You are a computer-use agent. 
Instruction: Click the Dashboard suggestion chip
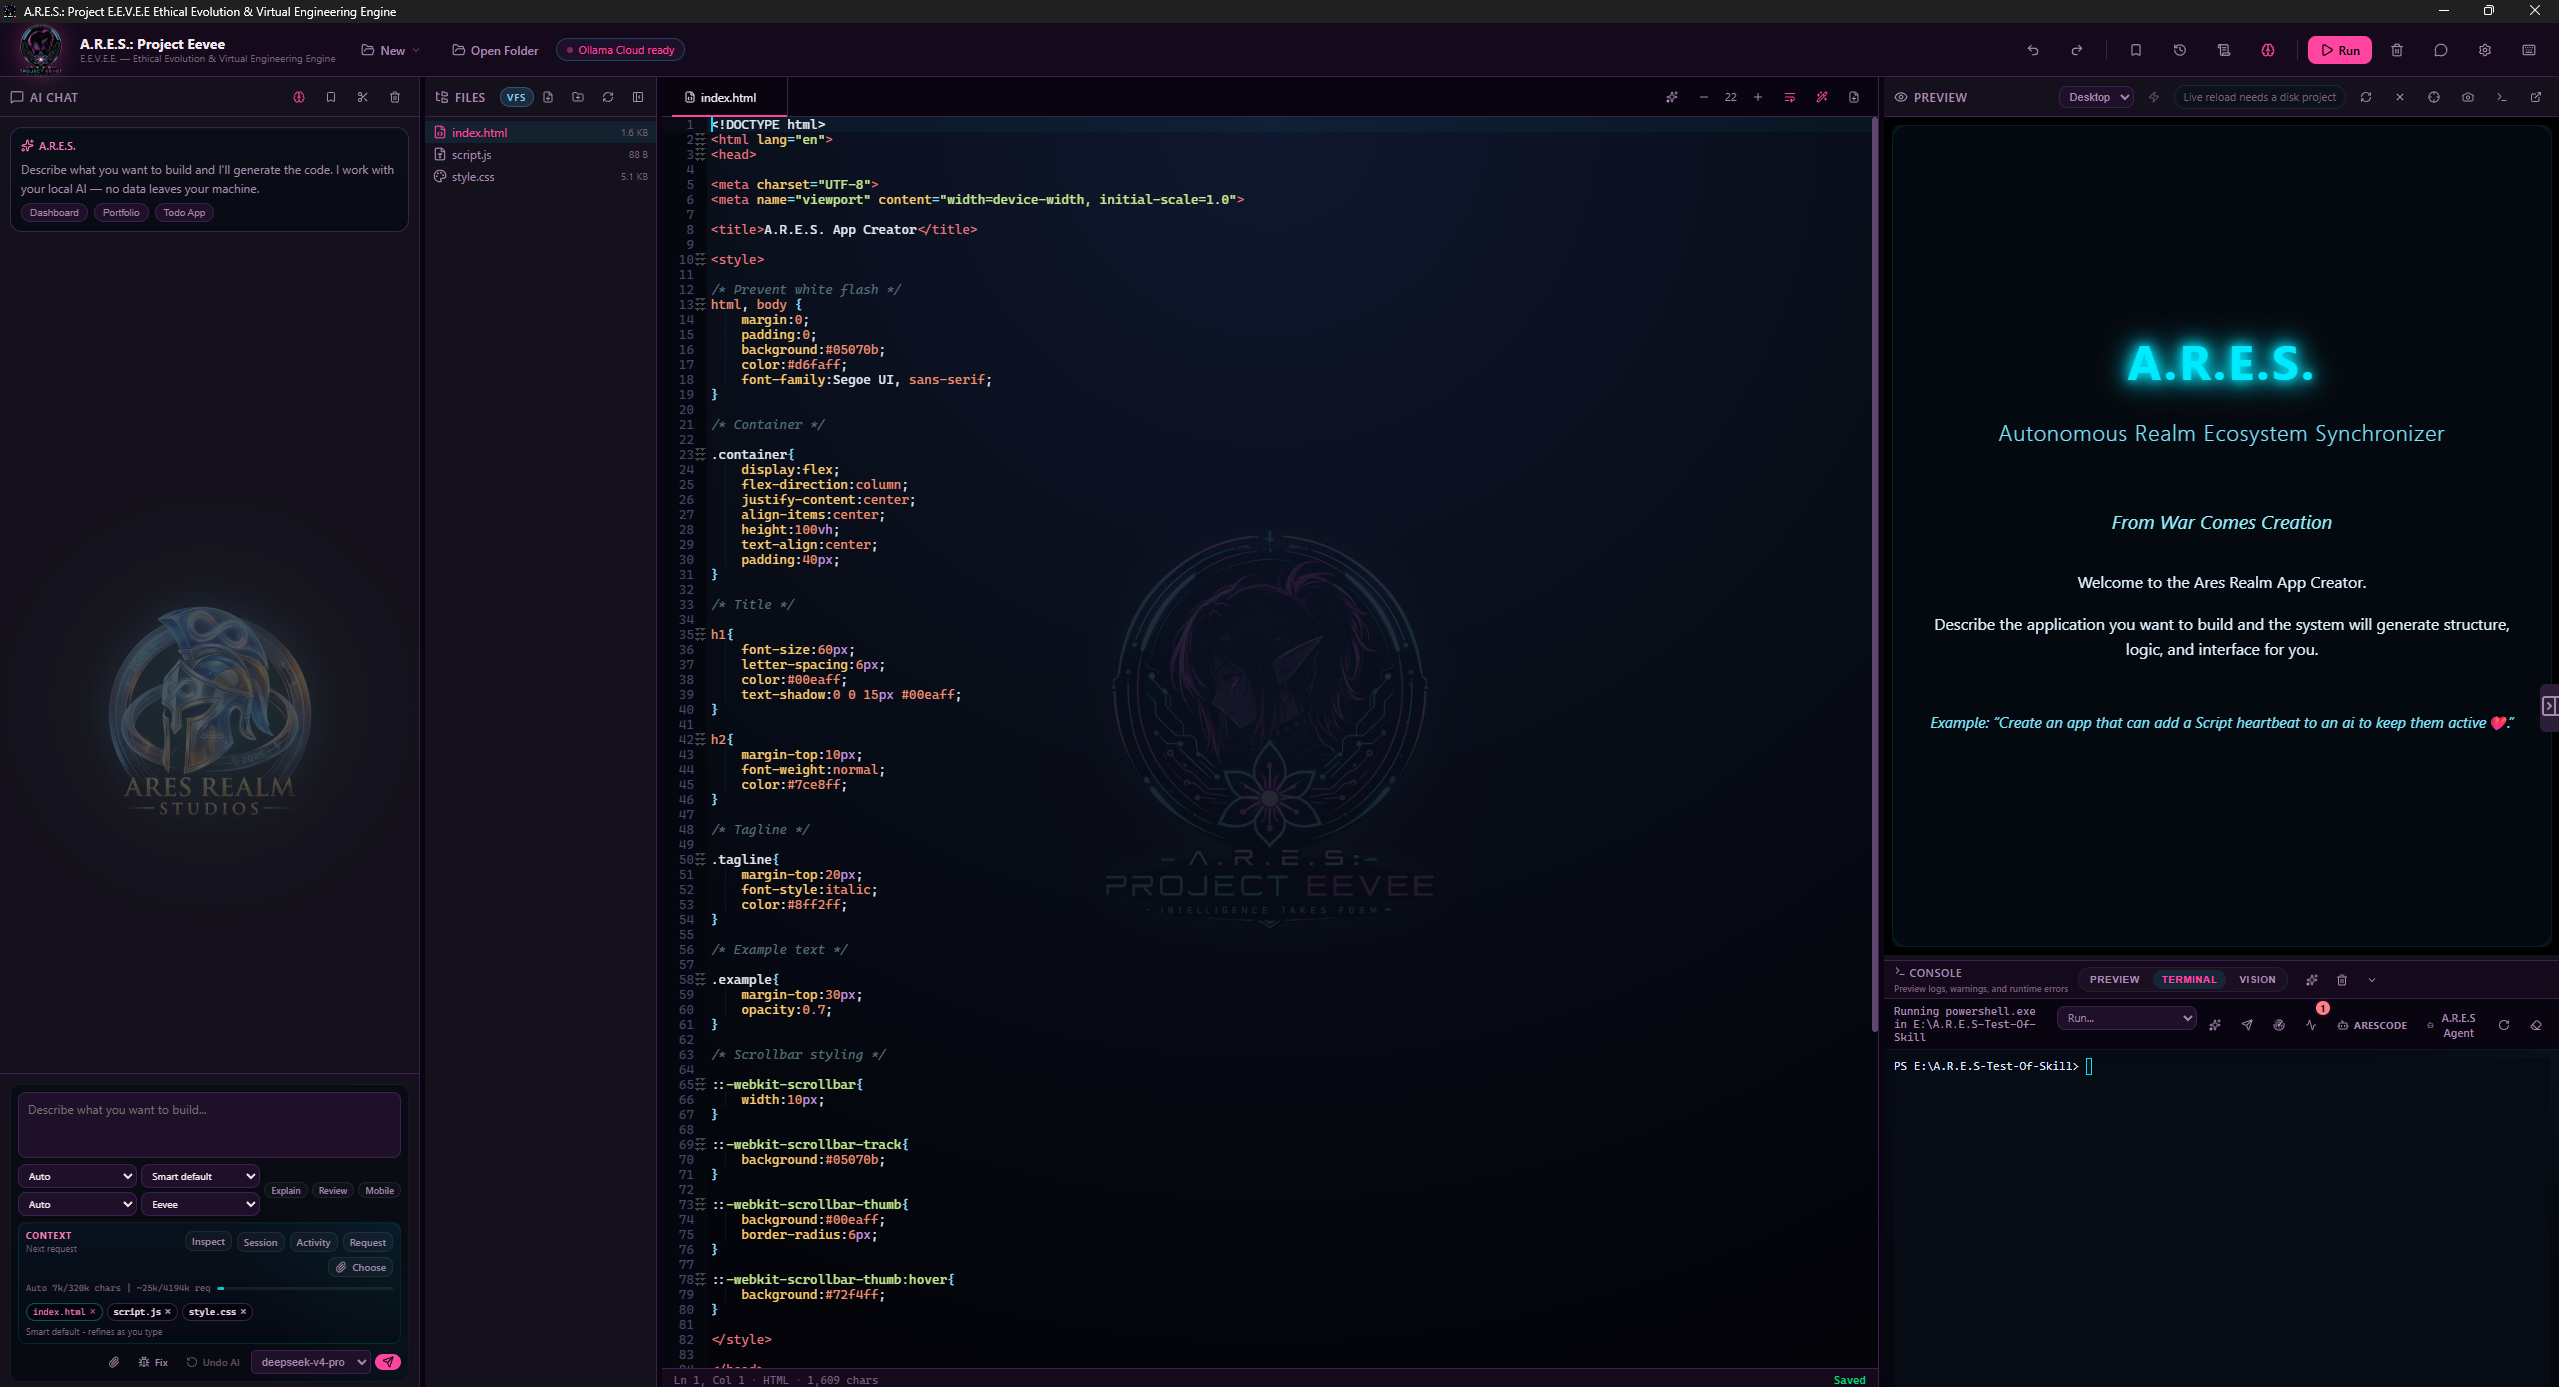(54, 213)
